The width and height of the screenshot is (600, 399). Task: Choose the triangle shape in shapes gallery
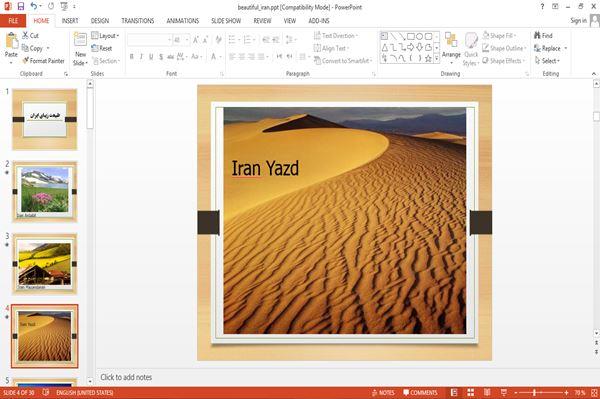[385, 47]
